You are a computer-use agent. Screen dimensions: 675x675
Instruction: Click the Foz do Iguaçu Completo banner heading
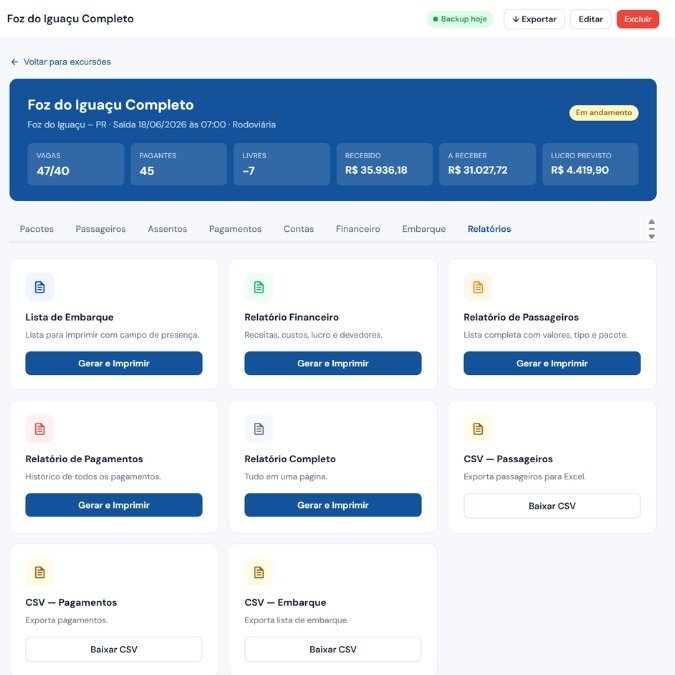click(111, 105)
